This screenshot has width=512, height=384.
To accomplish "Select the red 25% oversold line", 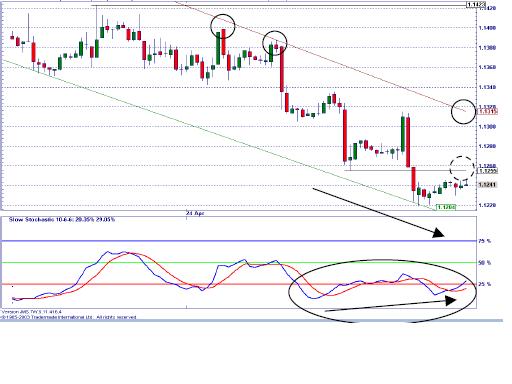I will click(x=239, y=284).
